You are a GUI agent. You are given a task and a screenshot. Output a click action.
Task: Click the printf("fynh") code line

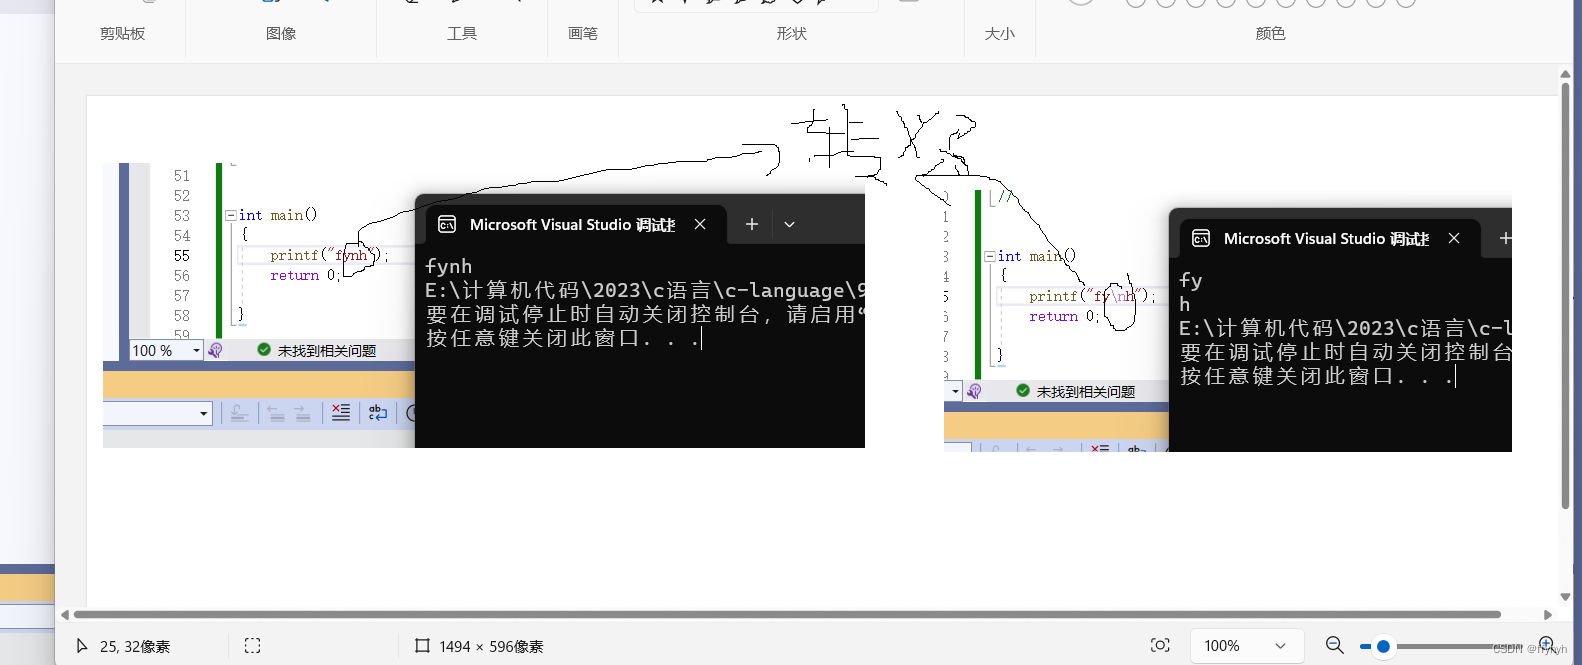click(329, 255)
